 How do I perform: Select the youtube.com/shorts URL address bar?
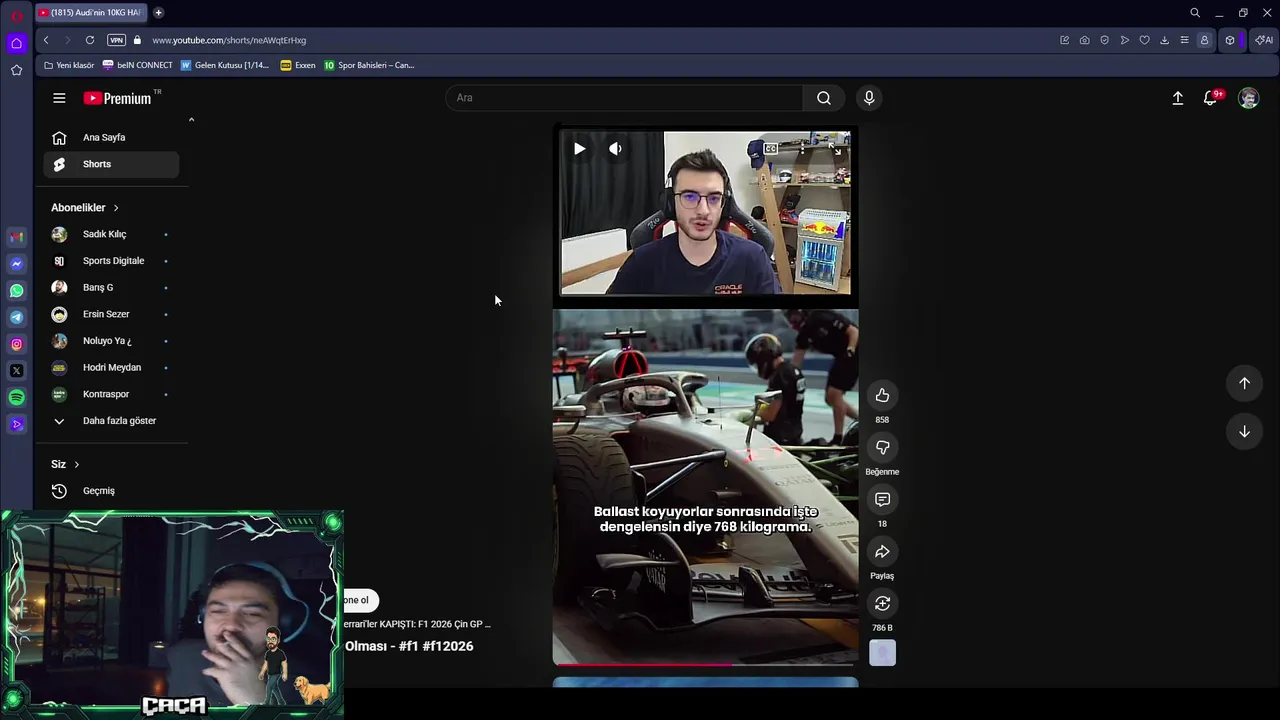pyautogui.click(x=229, y=40)
